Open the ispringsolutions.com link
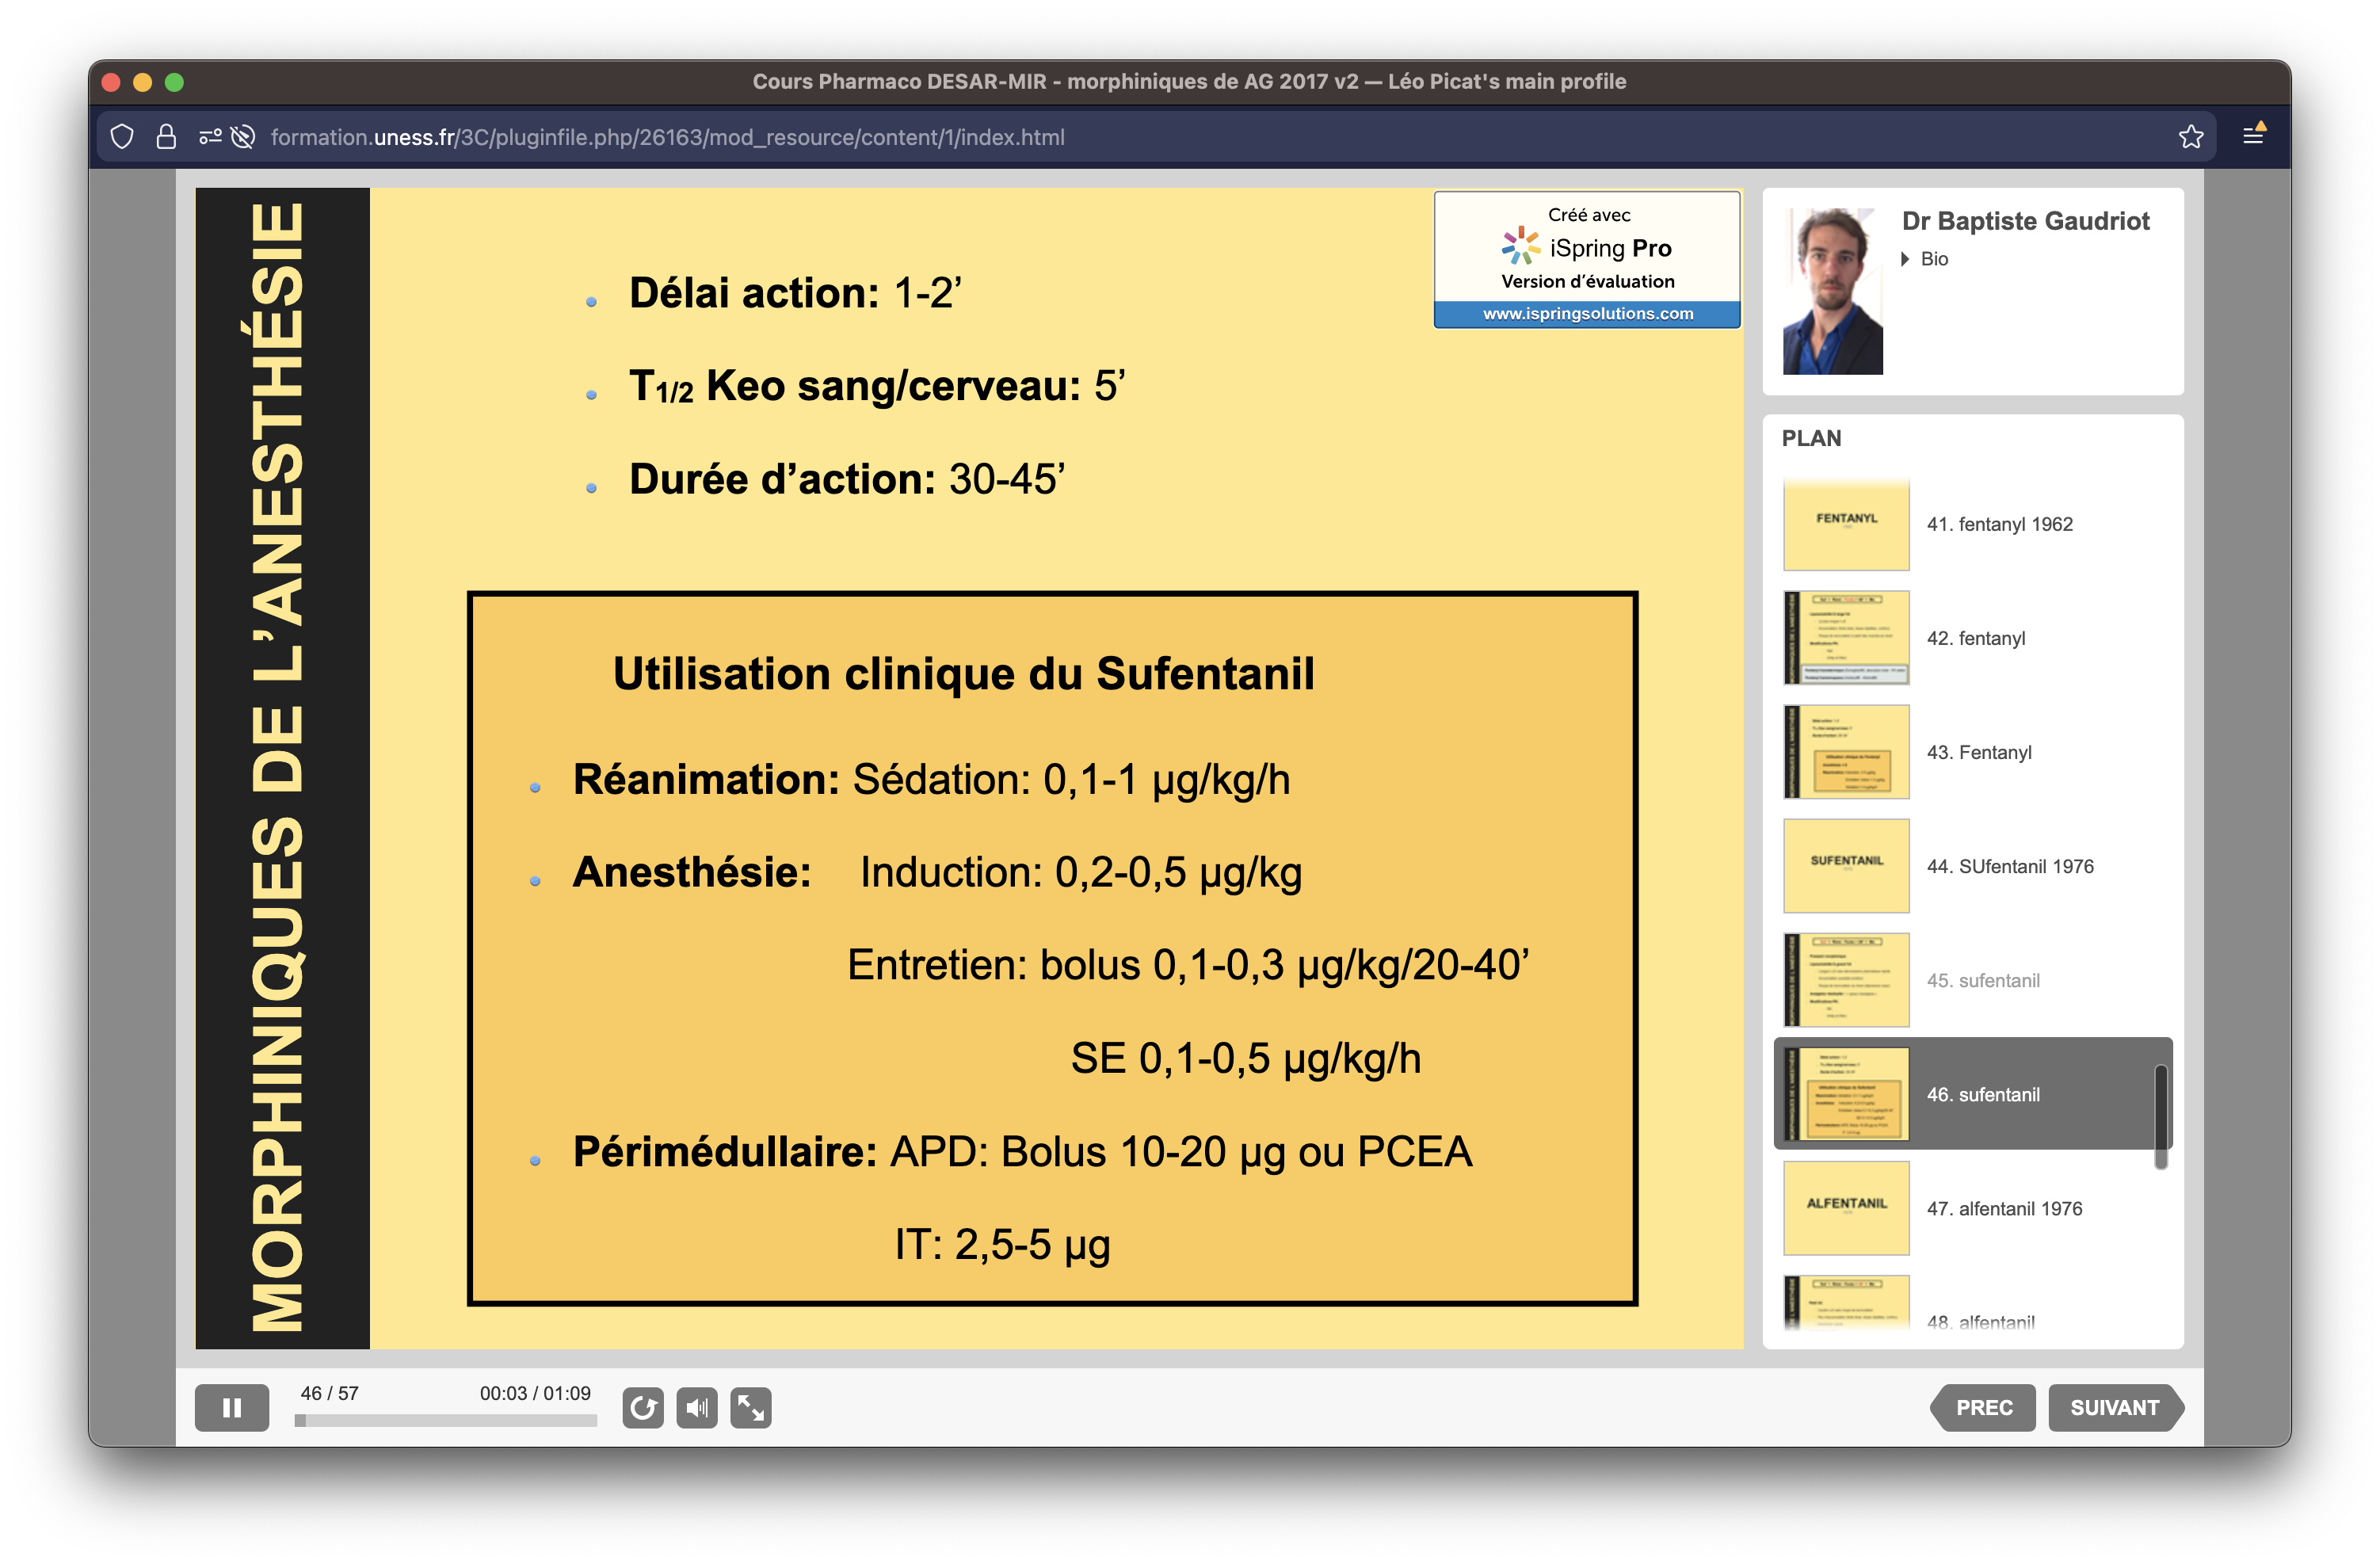Screen dimensions: 2380x1564 tap(1587, 313)
